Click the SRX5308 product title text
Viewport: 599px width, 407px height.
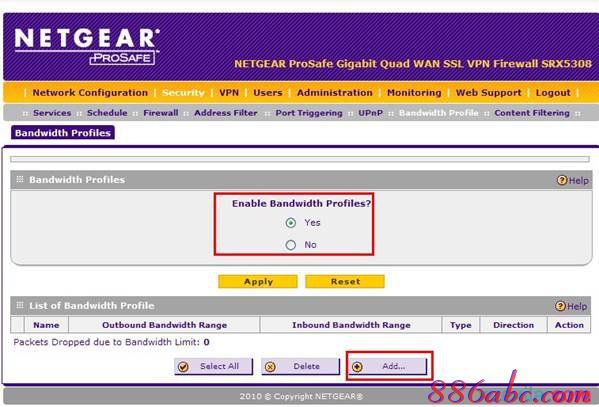coord(413,64)
